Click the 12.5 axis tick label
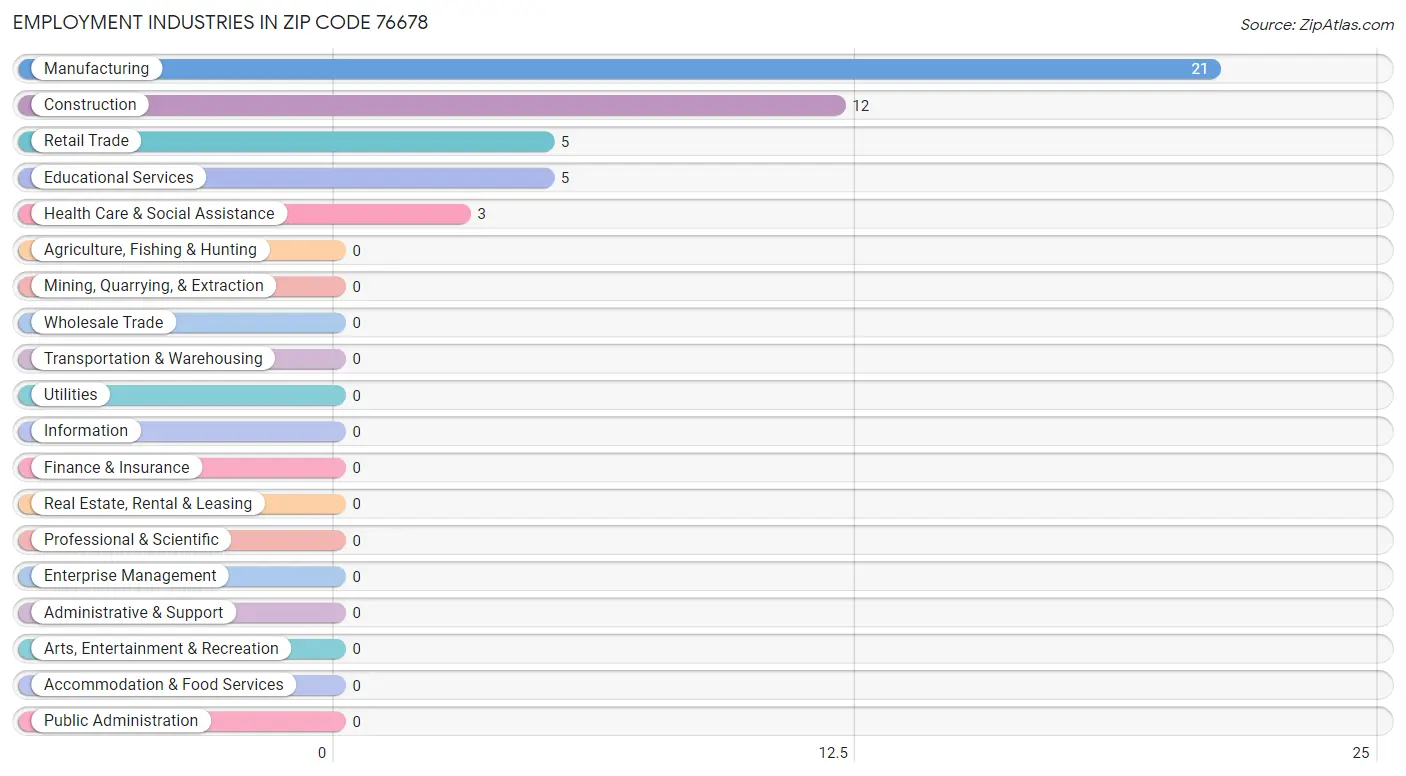This screenshot has height=776, width=1406. (x=833, y=753)
